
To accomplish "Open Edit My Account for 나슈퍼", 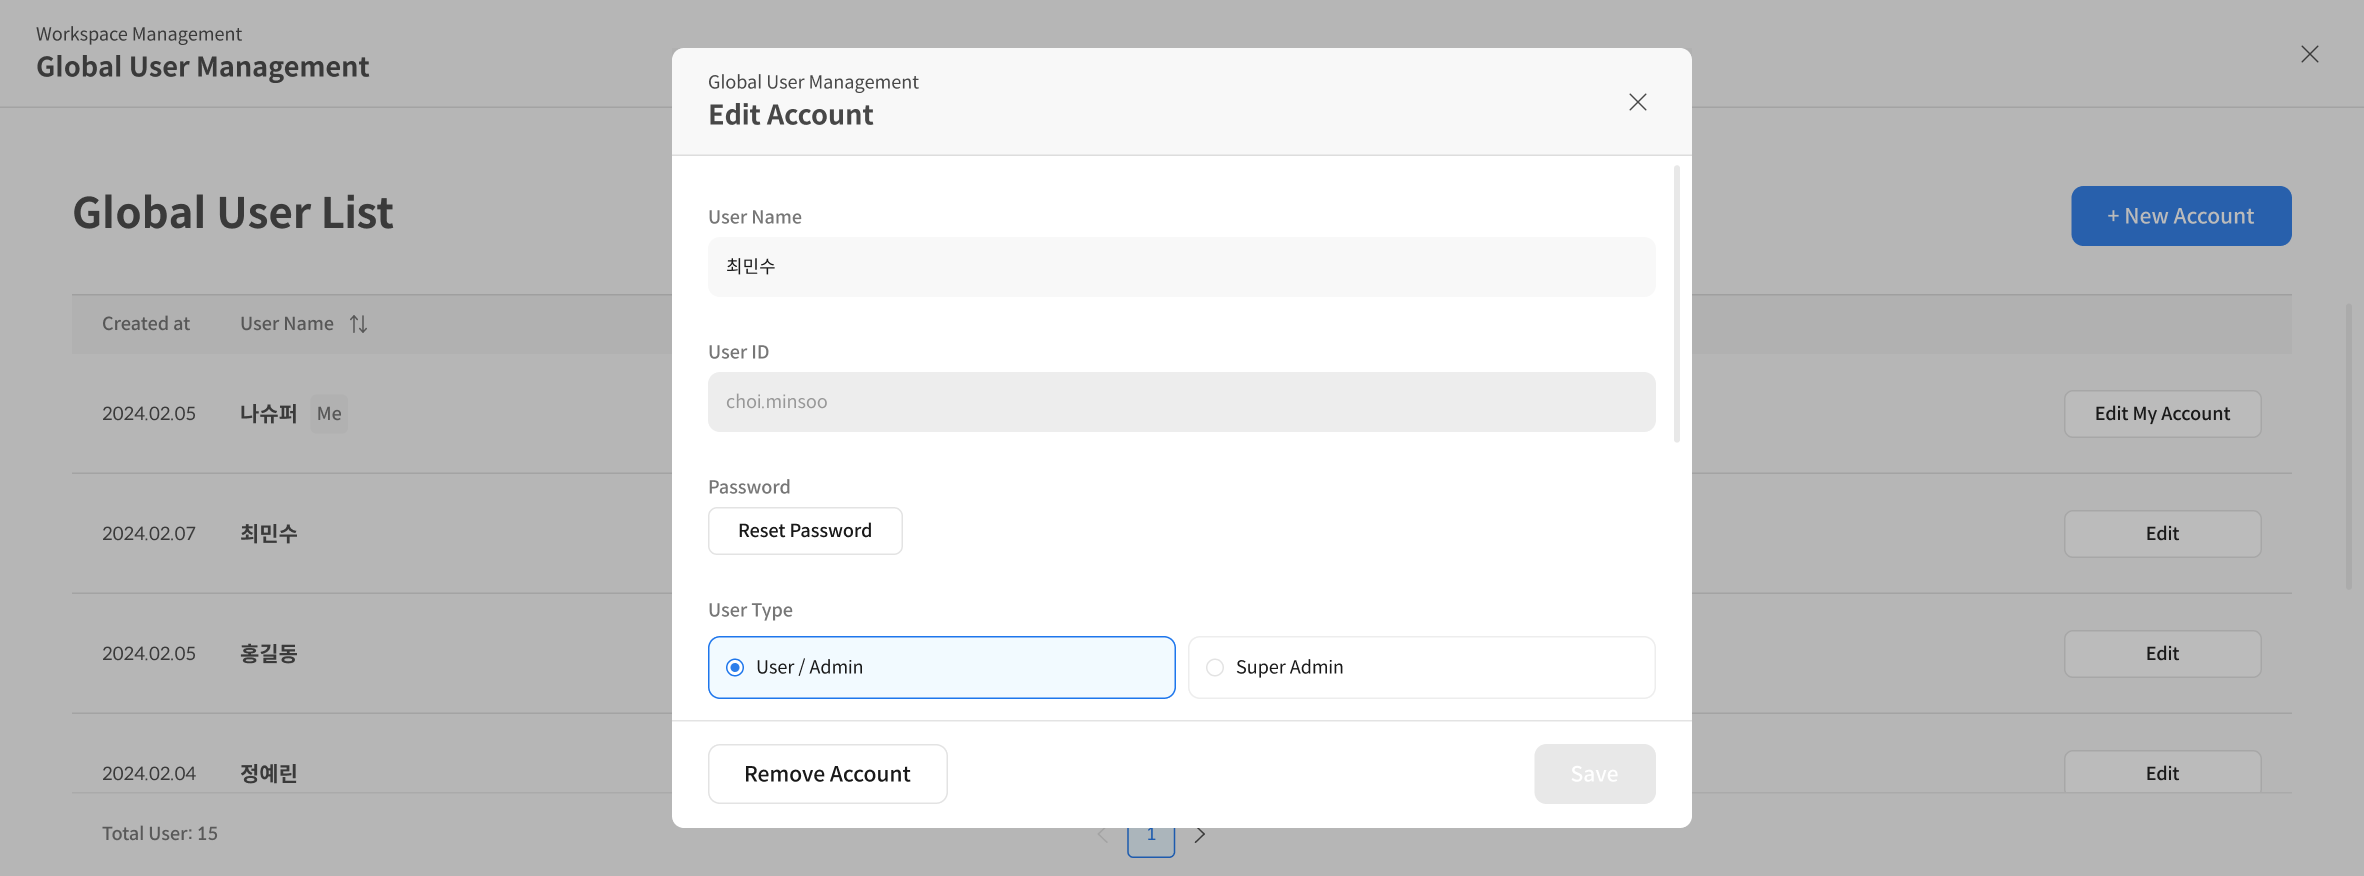I will click(x=2161, y=414).
